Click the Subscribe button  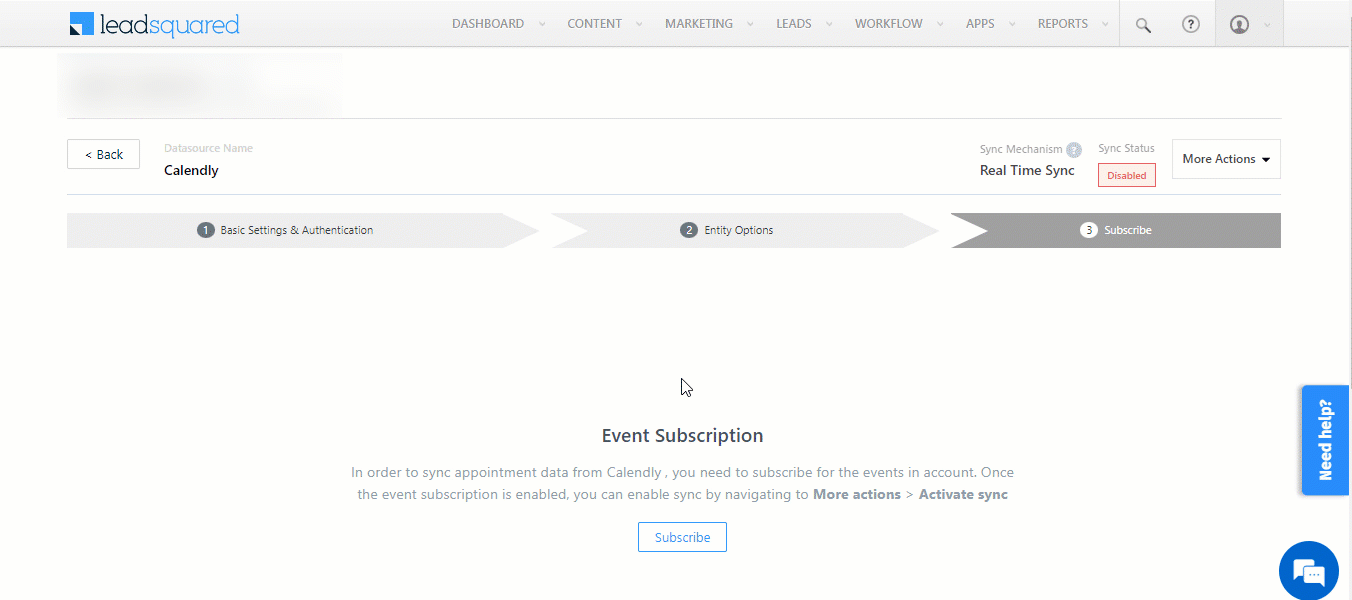tap(682, 537)
